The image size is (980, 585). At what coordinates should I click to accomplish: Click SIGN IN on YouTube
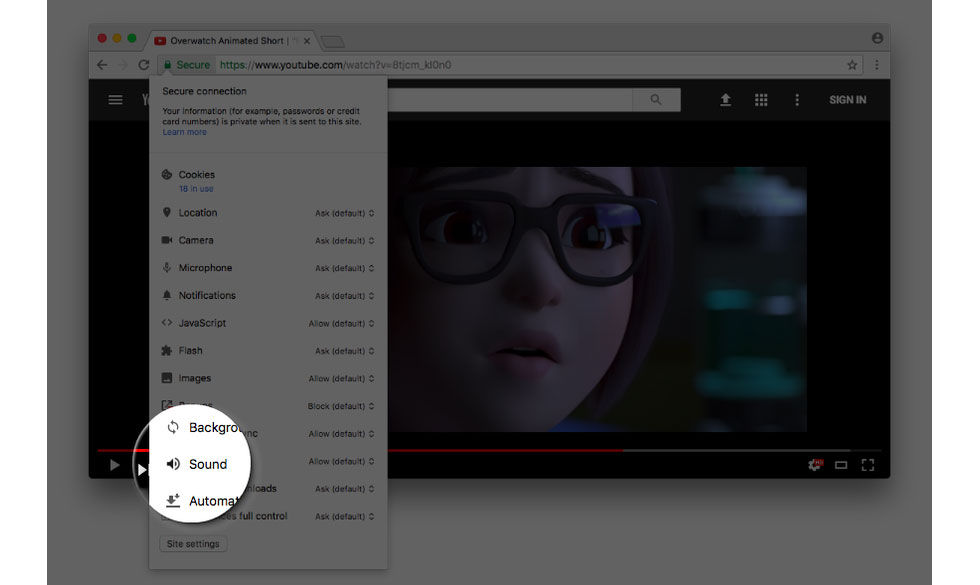(x=848, y=100)
